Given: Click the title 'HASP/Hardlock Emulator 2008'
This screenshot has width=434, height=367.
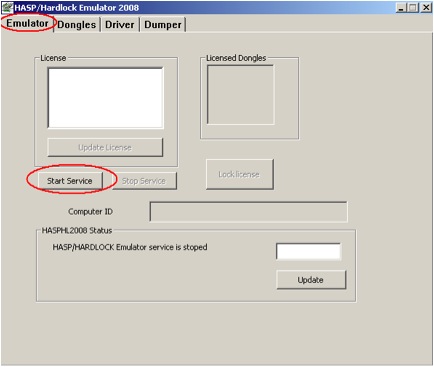Looking at the screenshot, I should (77, 7).
